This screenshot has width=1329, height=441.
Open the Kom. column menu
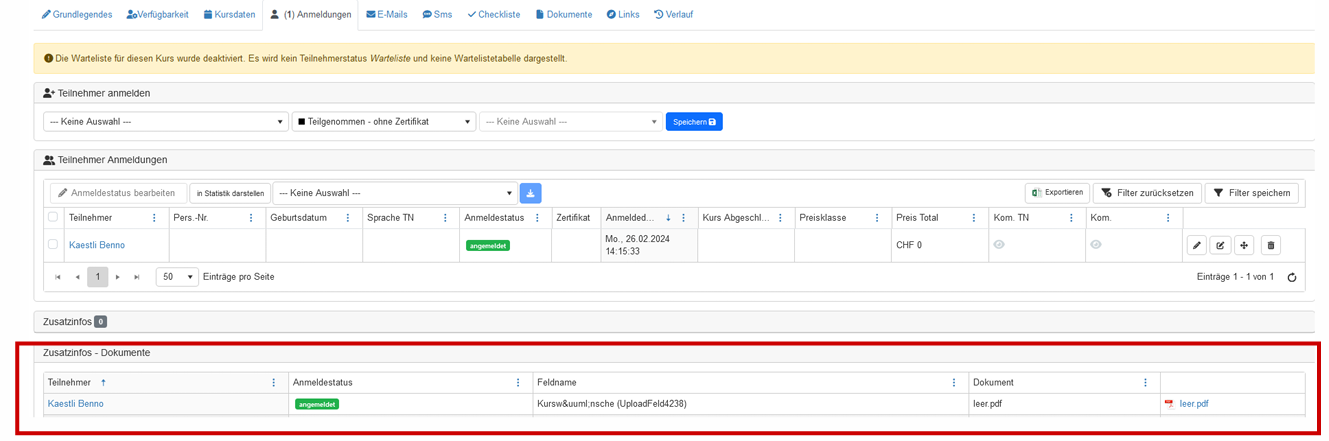click(1168, 218)
